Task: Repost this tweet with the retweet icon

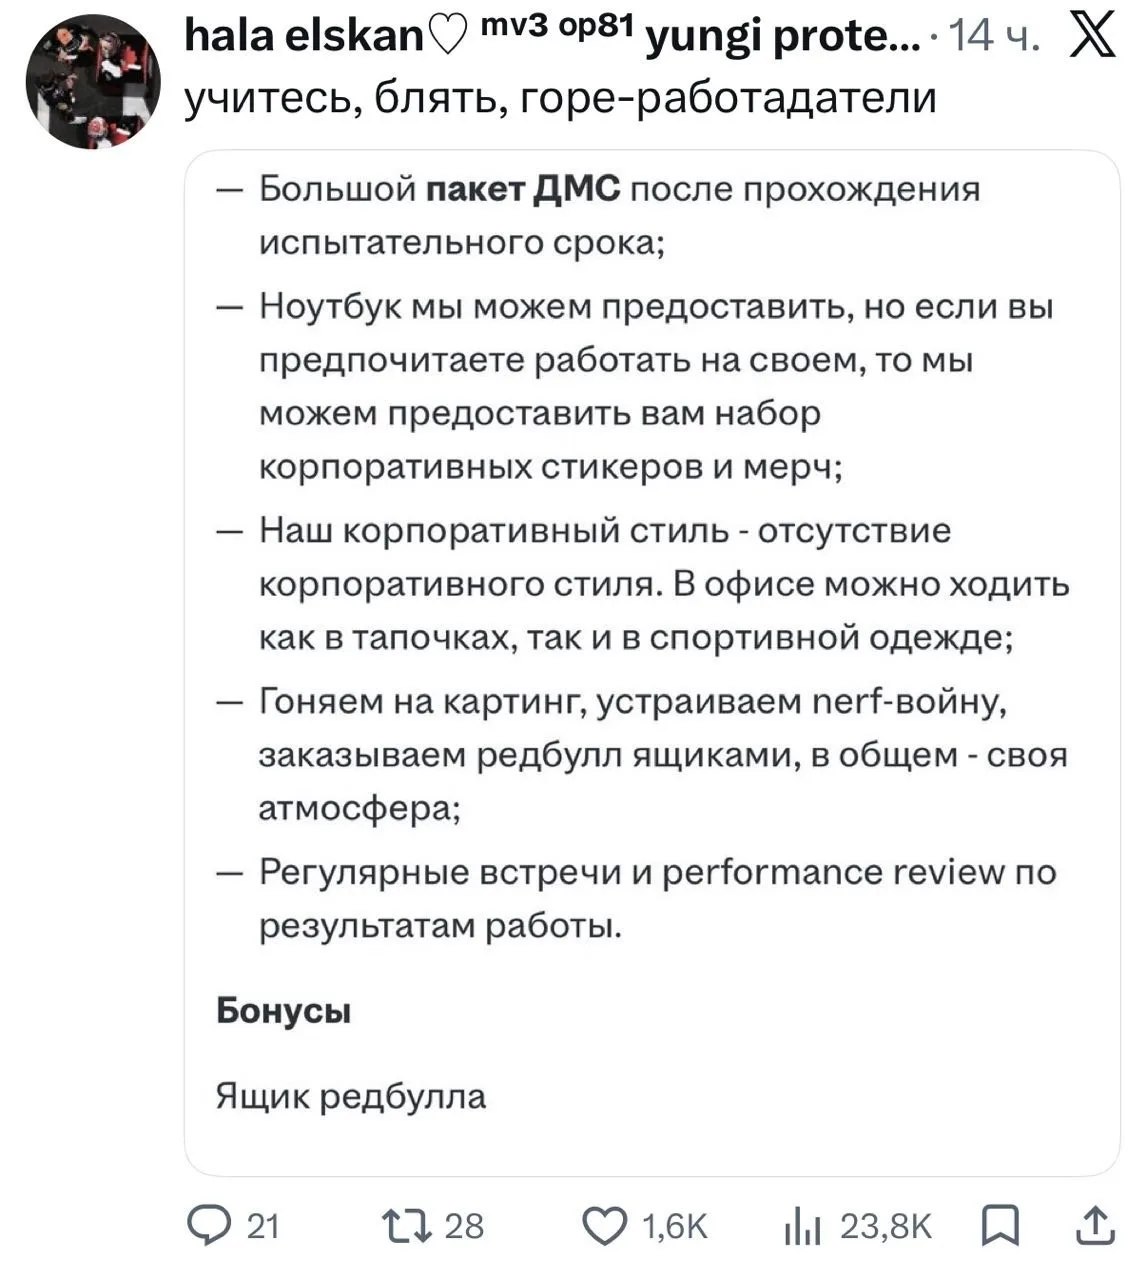Action: [x=407, y=1225]
